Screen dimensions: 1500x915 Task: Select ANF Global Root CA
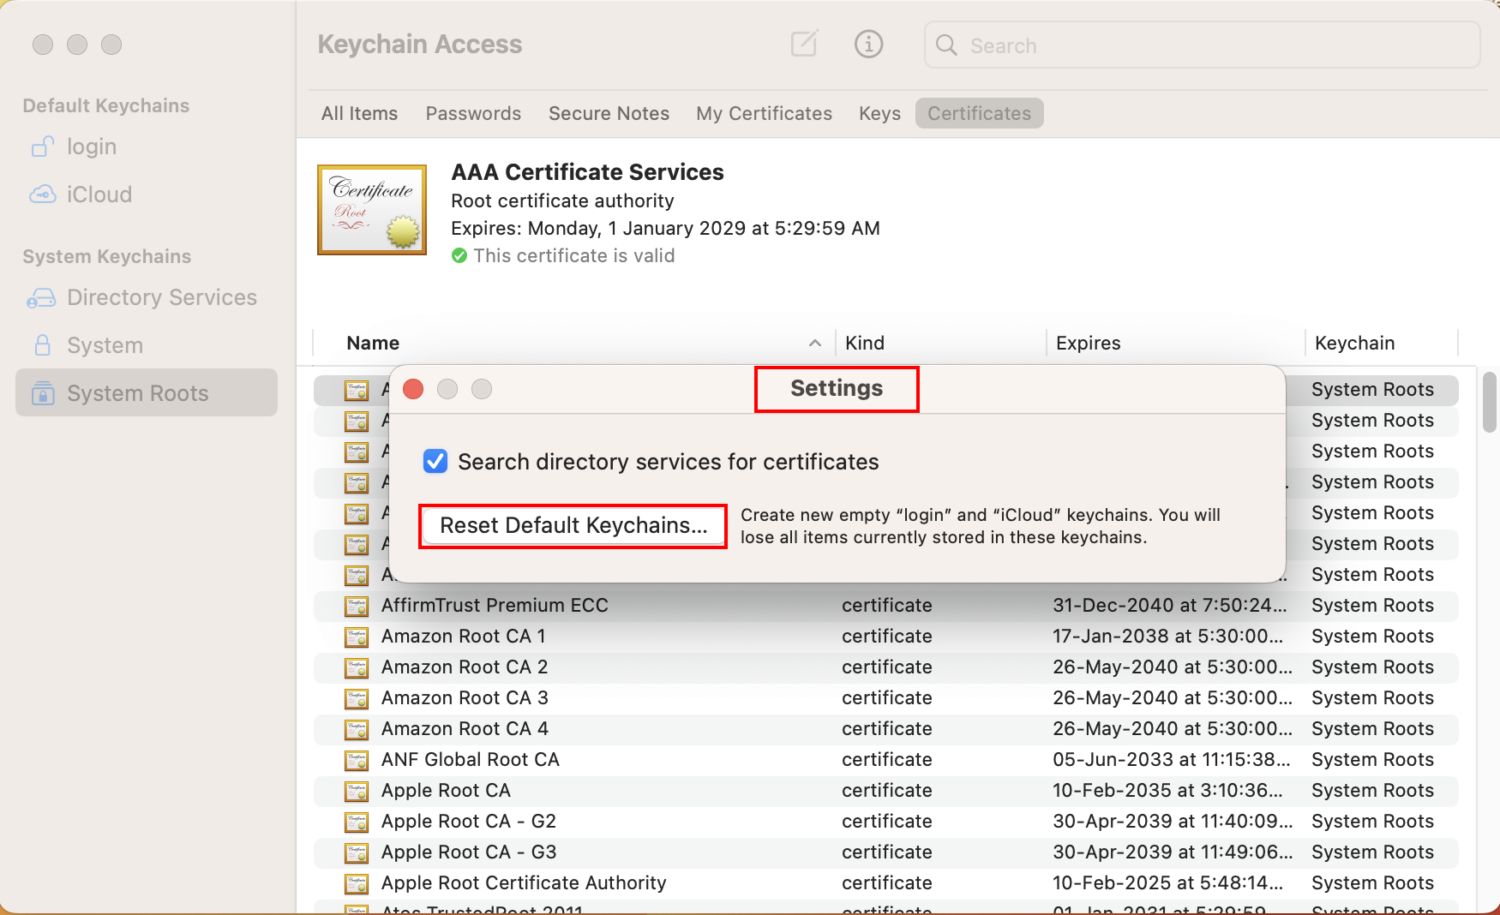[x=885, y=760]
